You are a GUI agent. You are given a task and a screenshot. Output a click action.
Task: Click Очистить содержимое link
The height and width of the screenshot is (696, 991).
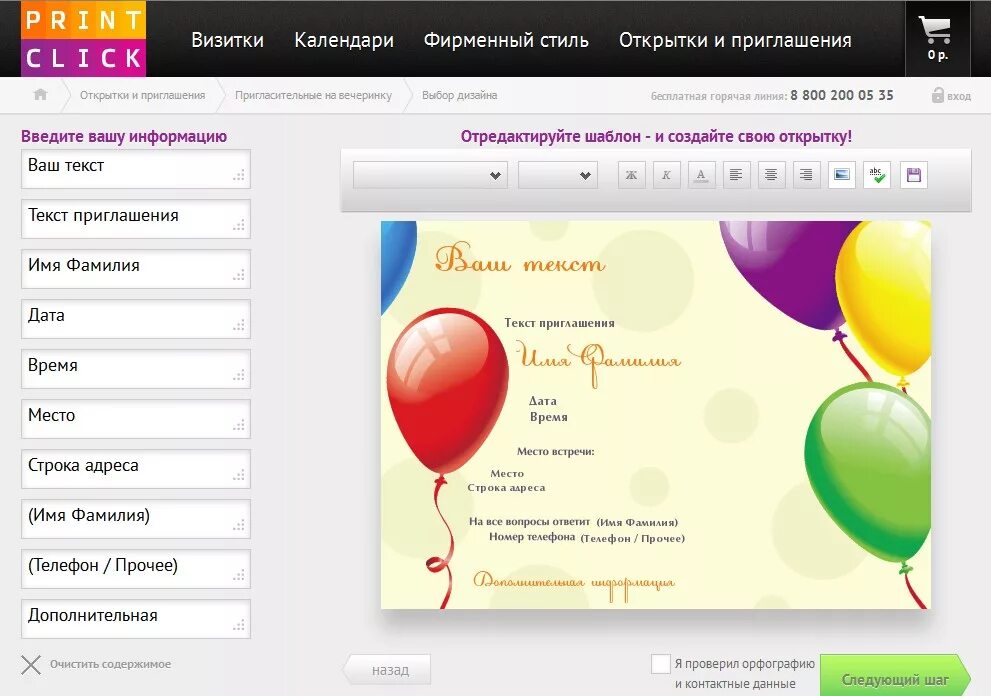(111, 664)
